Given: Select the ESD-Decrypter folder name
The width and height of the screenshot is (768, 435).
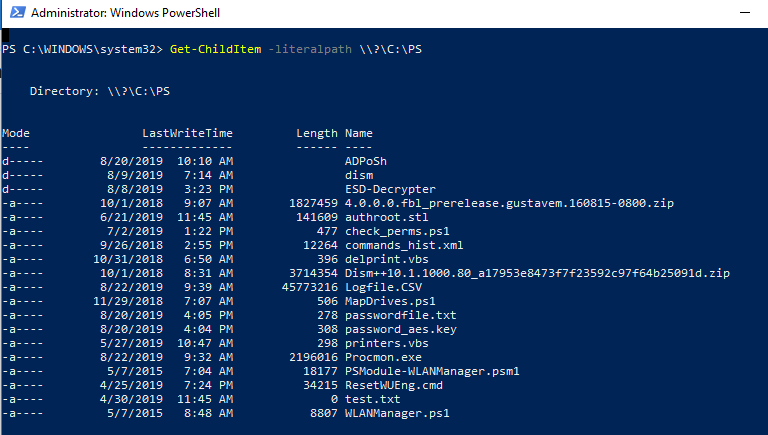Looking at the screenshot, I should [390, 188].
